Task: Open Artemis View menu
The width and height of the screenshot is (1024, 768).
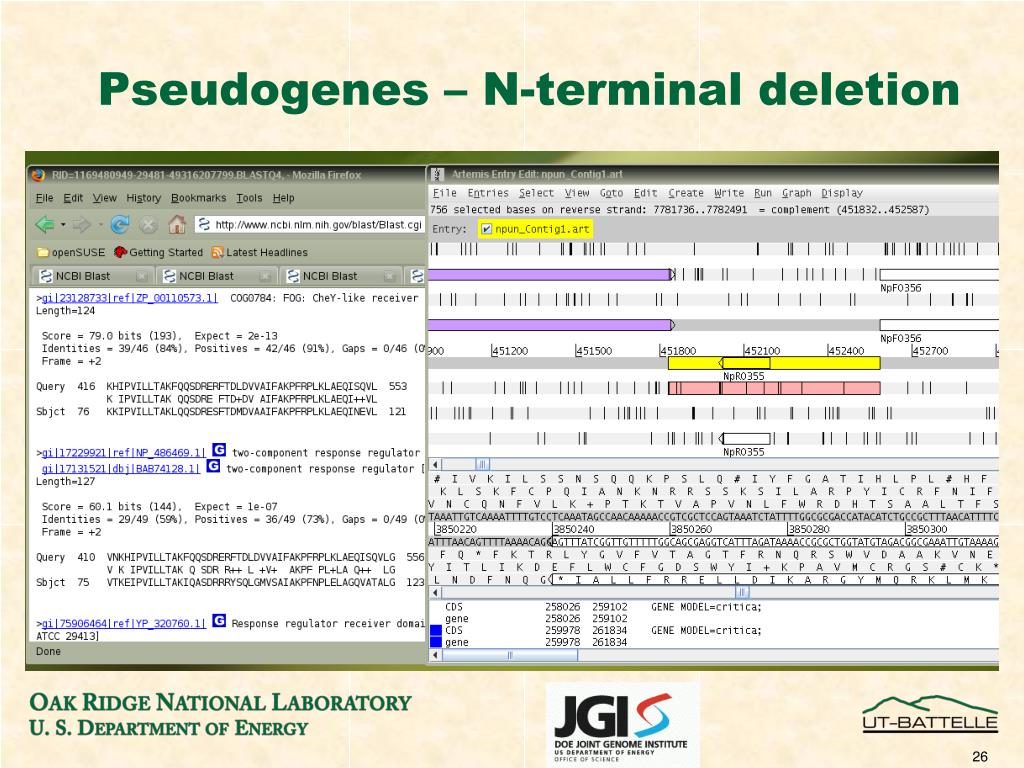Action: coord(577,193)
